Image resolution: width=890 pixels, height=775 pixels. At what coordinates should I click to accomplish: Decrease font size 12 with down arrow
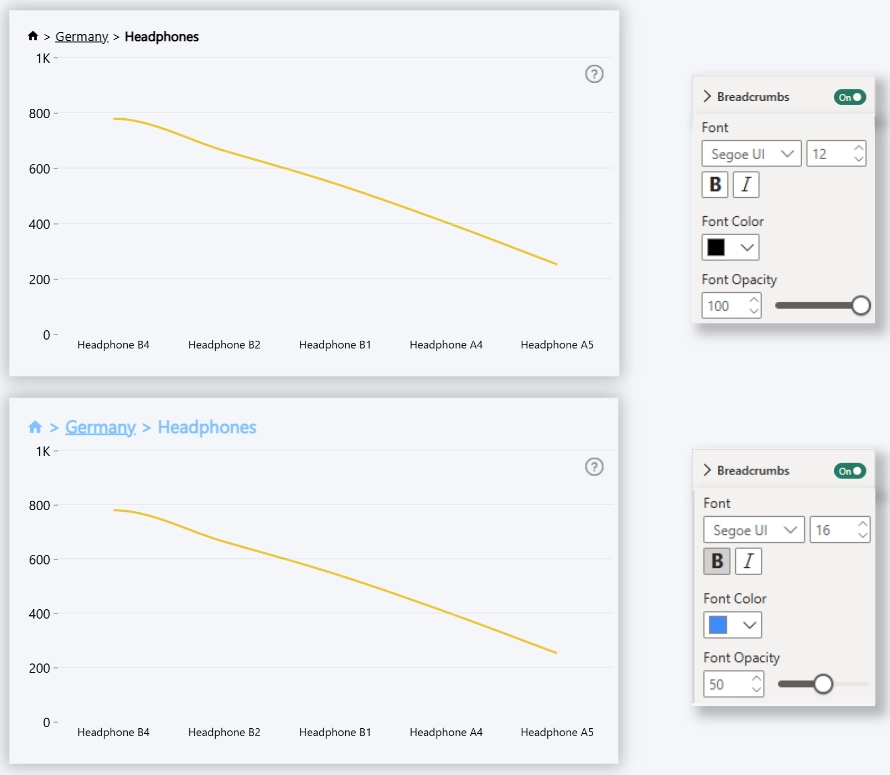point(859,160)
